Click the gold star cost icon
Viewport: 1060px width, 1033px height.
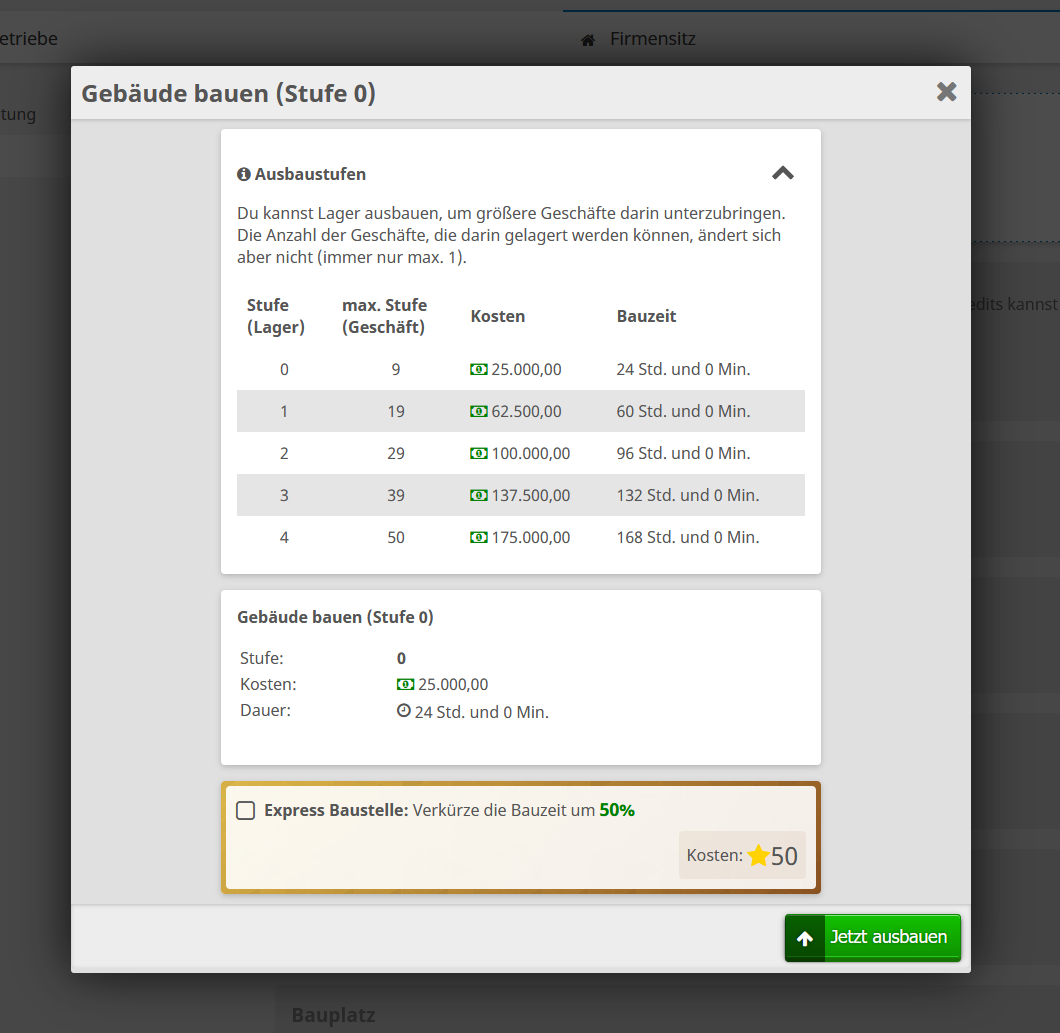coord(758,856)
